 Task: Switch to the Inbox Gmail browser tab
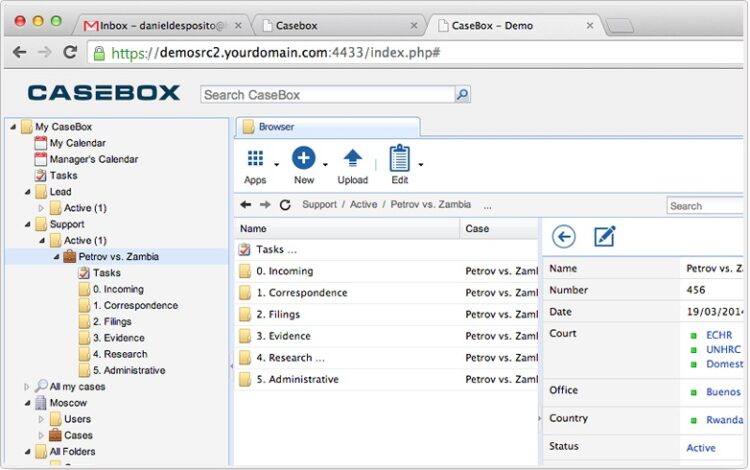click(x=163, y=25)
